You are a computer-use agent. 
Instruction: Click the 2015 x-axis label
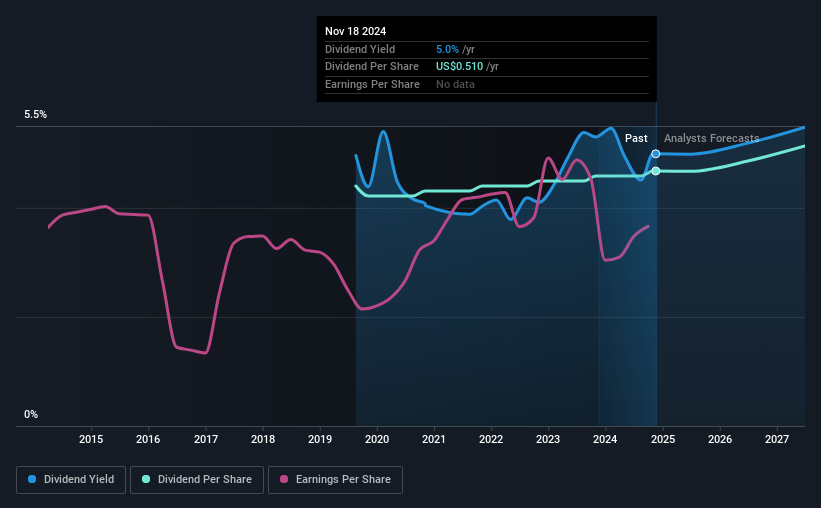pos(91,439)
